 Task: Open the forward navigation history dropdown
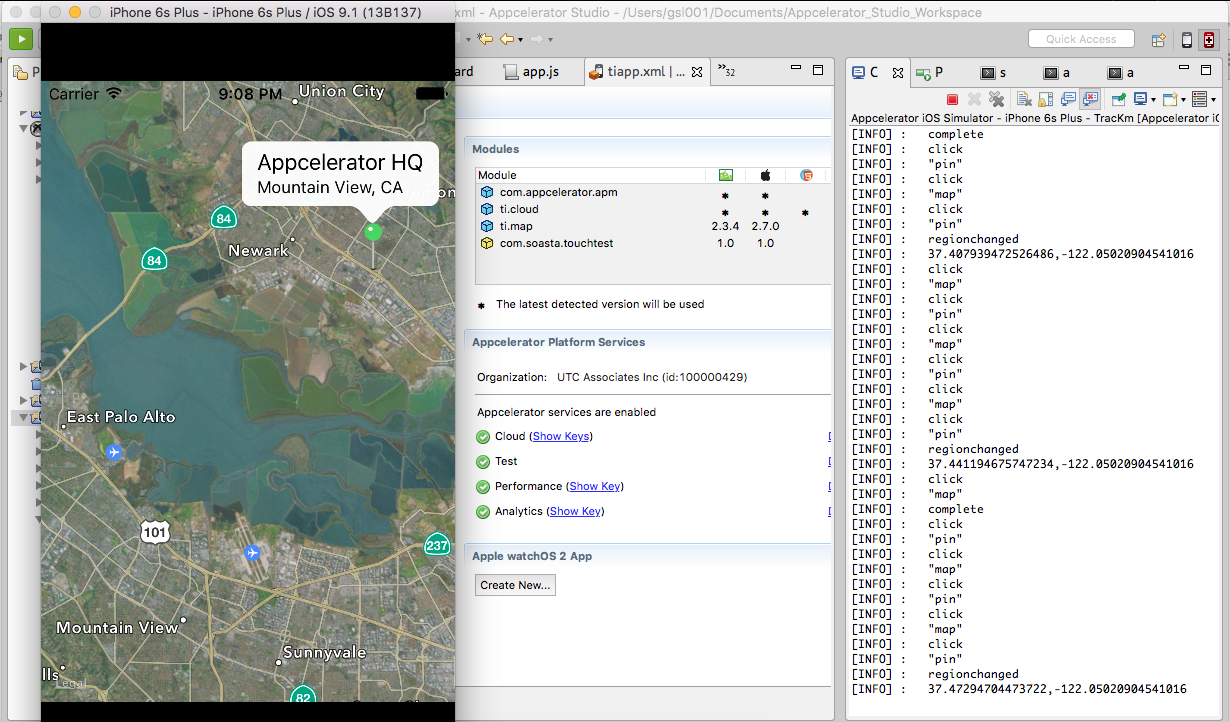point(550,40)
